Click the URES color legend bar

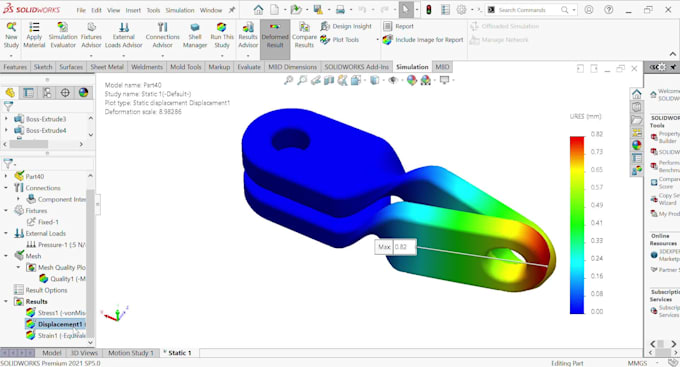point(577,225)
